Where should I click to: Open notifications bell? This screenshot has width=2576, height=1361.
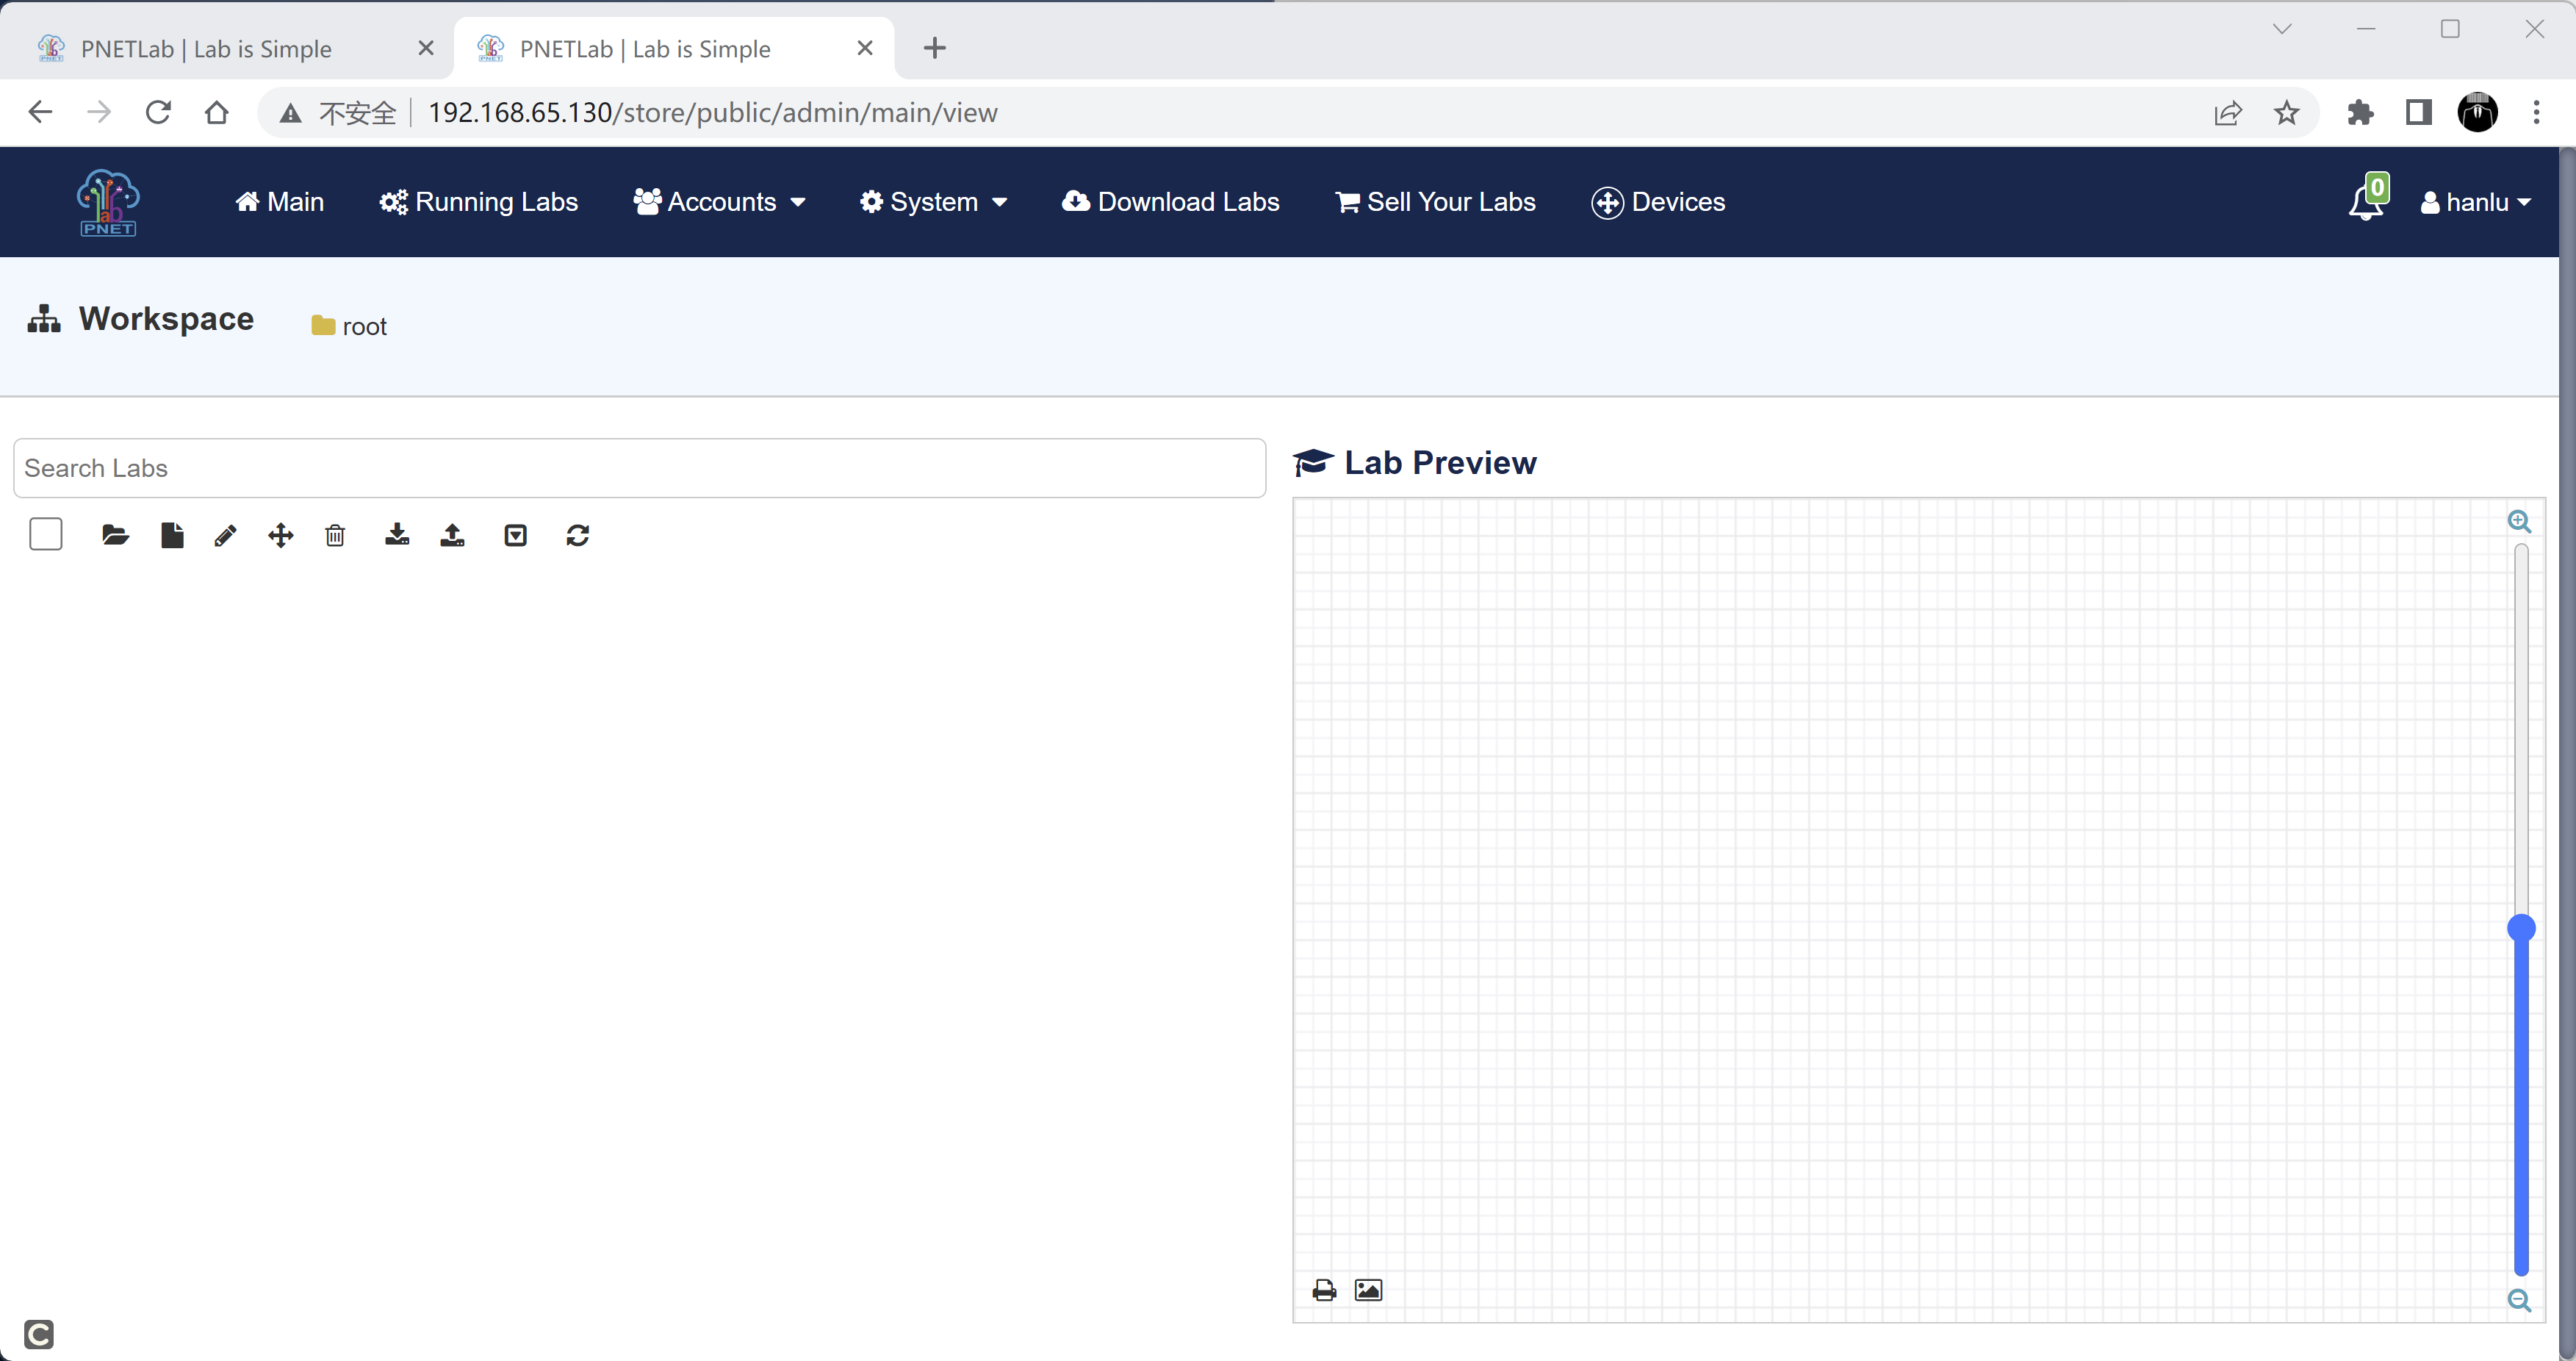tap(2366, 200)
